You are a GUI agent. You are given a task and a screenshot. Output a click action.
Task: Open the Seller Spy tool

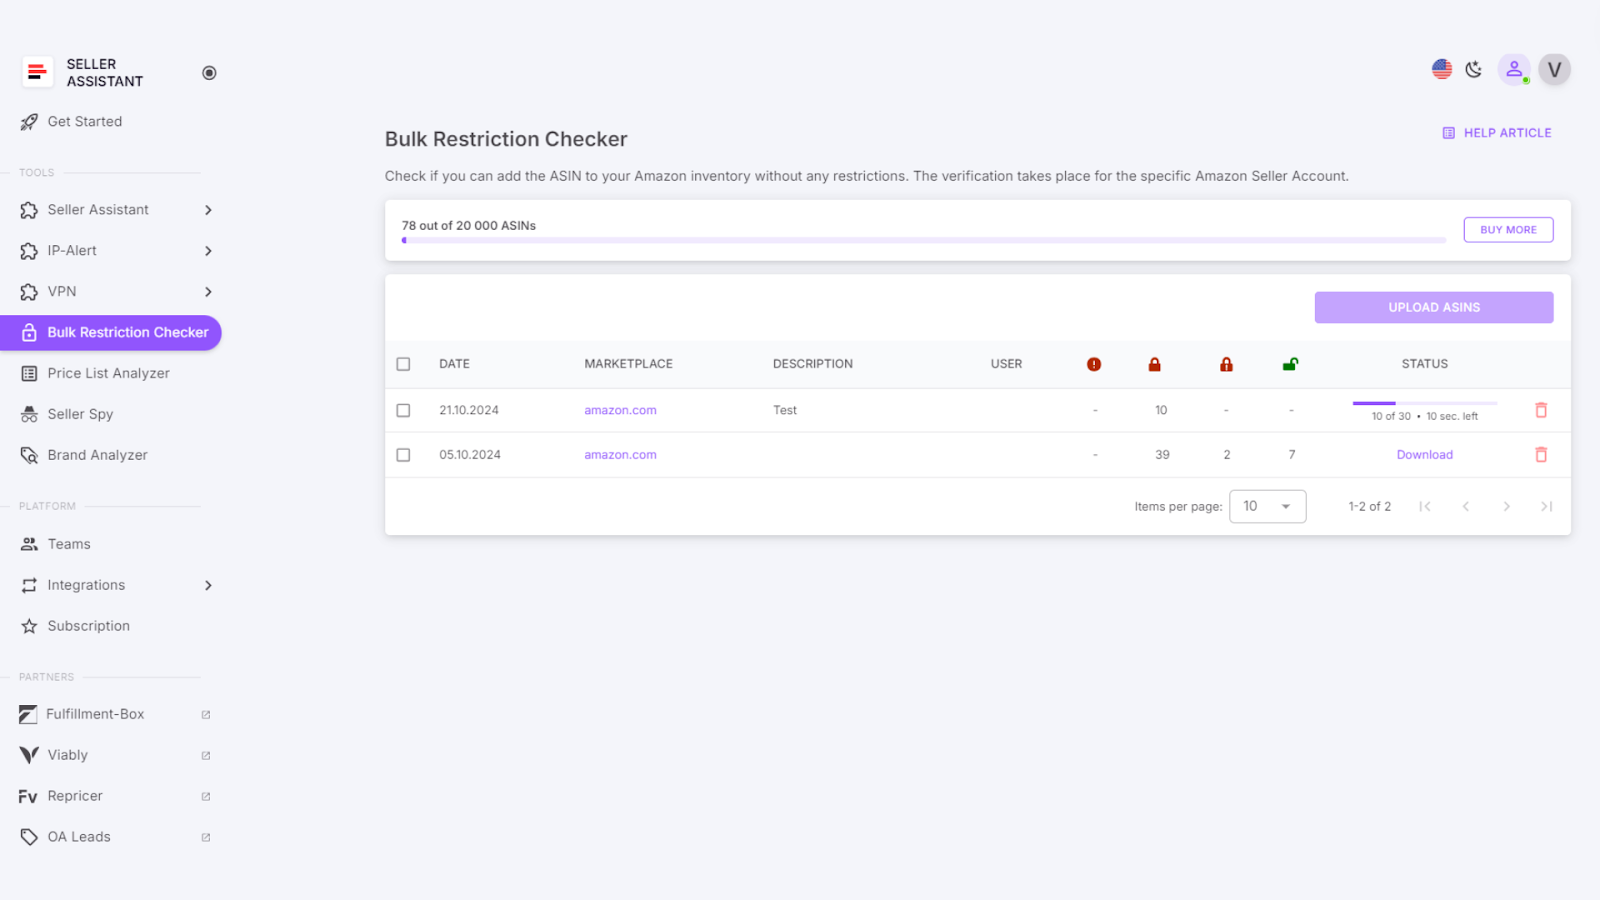pyautogui.click(x=80, y=413)
